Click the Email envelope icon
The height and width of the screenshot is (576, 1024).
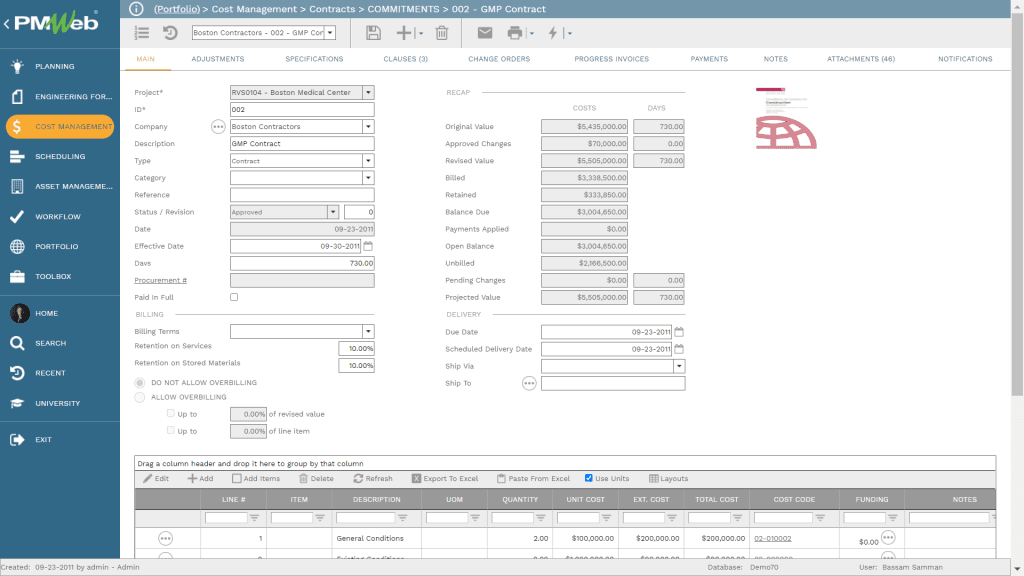[484, 33]
